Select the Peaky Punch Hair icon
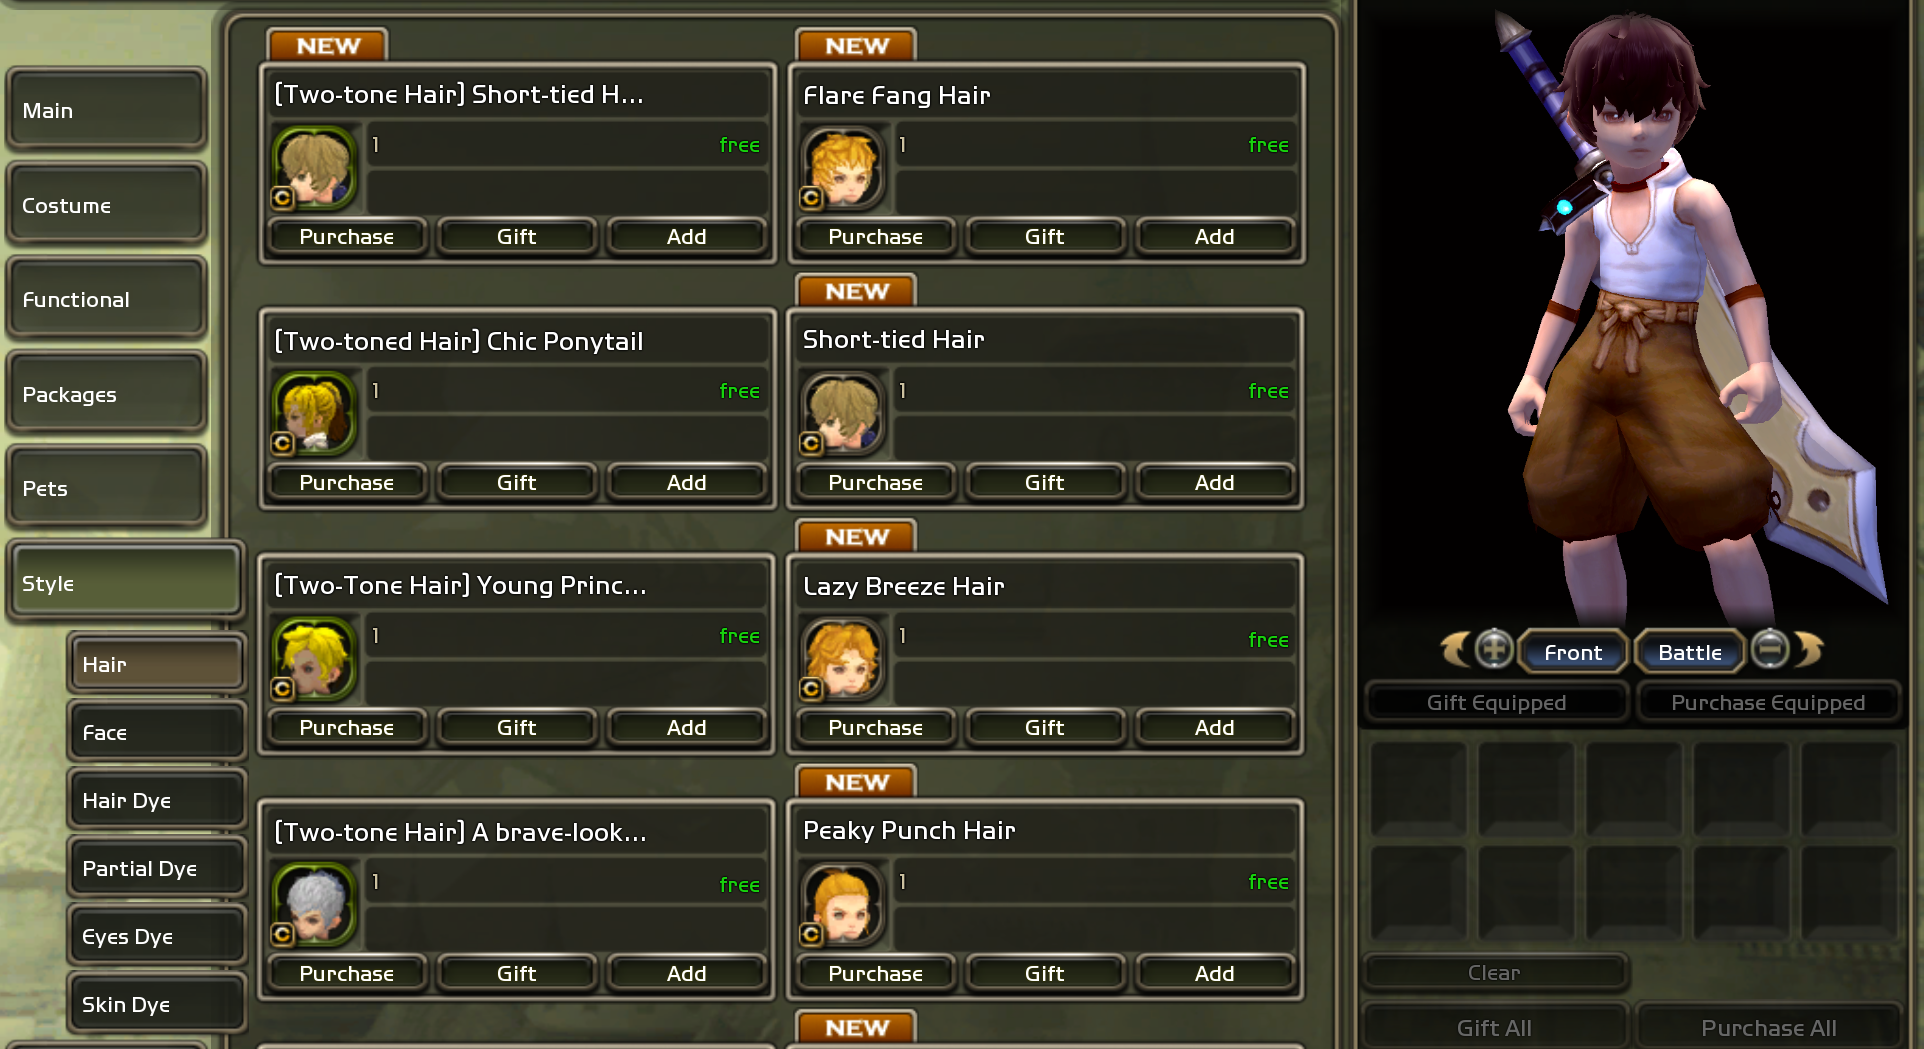Viewport: 1924px width, 1049px height. coord(843,904)
